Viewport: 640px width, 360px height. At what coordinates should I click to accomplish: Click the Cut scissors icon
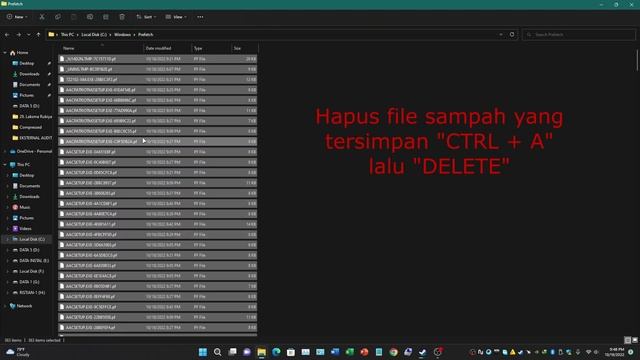pos(42,17)
